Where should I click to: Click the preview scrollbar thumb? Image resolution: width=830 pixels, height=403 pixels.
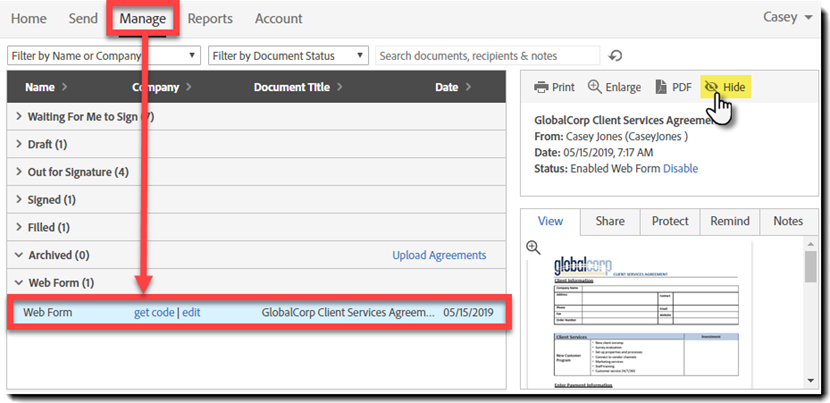tap(810, 267)
